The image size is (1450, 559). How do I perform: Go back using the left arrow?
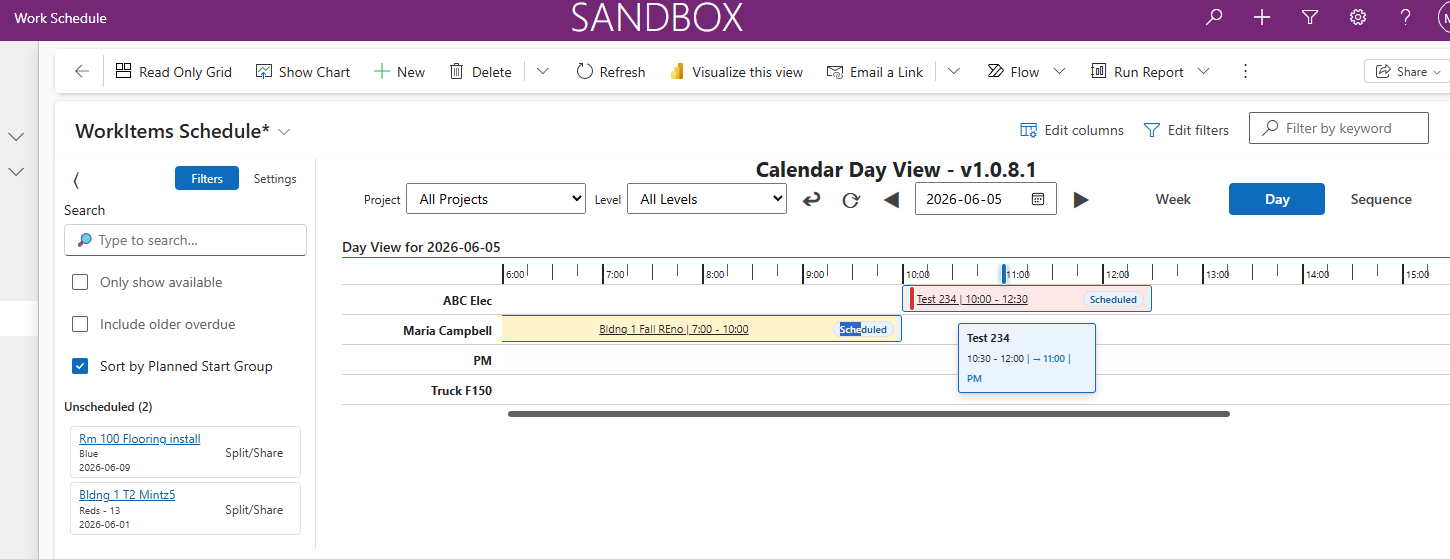pos(82,72)
